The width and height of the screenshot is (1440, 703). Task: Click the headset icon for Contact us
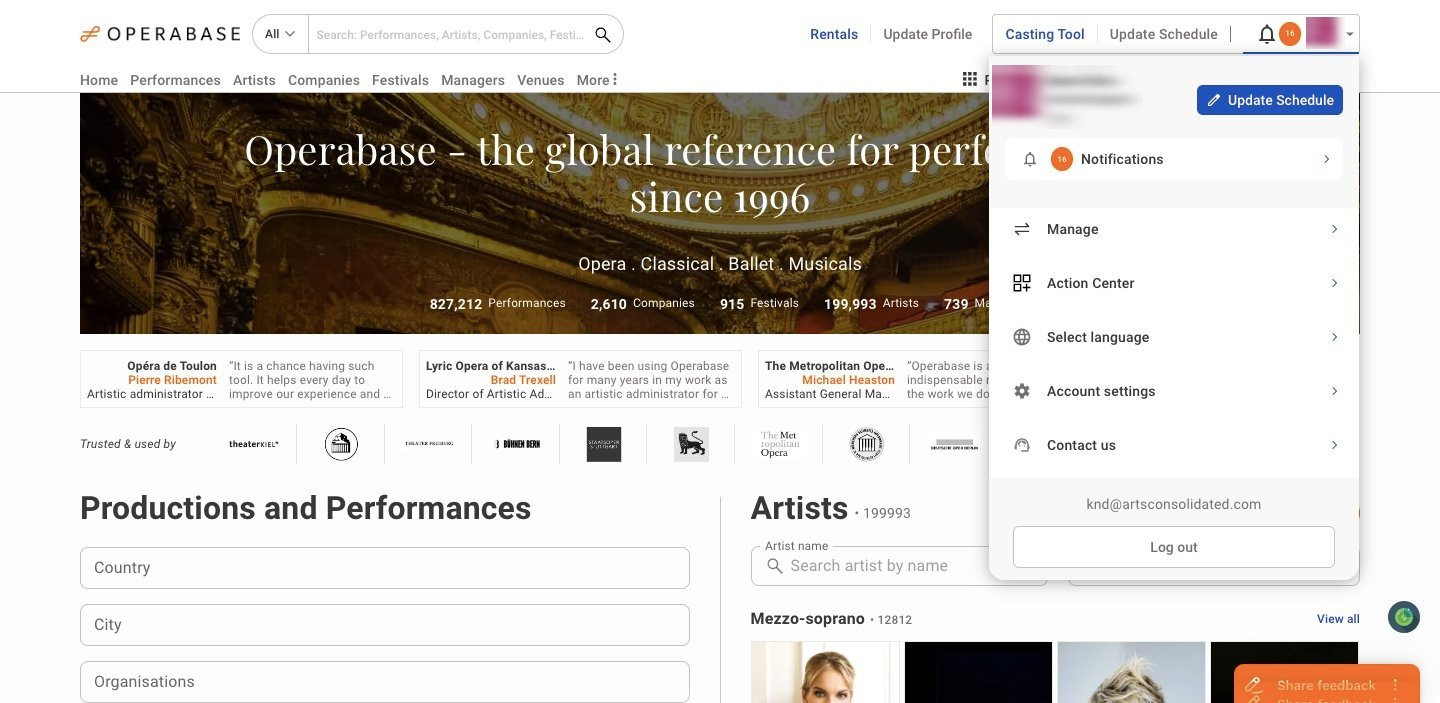click(1022, 445)
